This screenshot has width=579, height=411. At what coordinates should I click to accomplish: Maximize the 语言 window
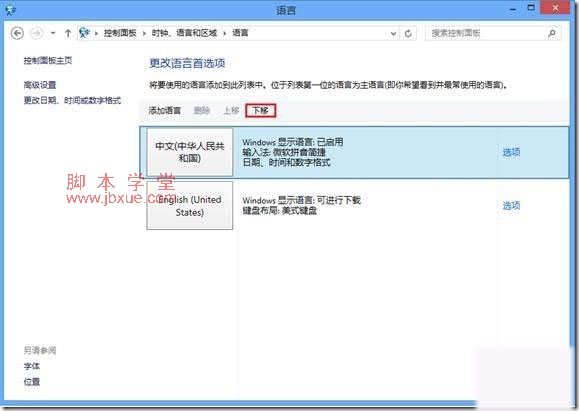click(531, 8)
